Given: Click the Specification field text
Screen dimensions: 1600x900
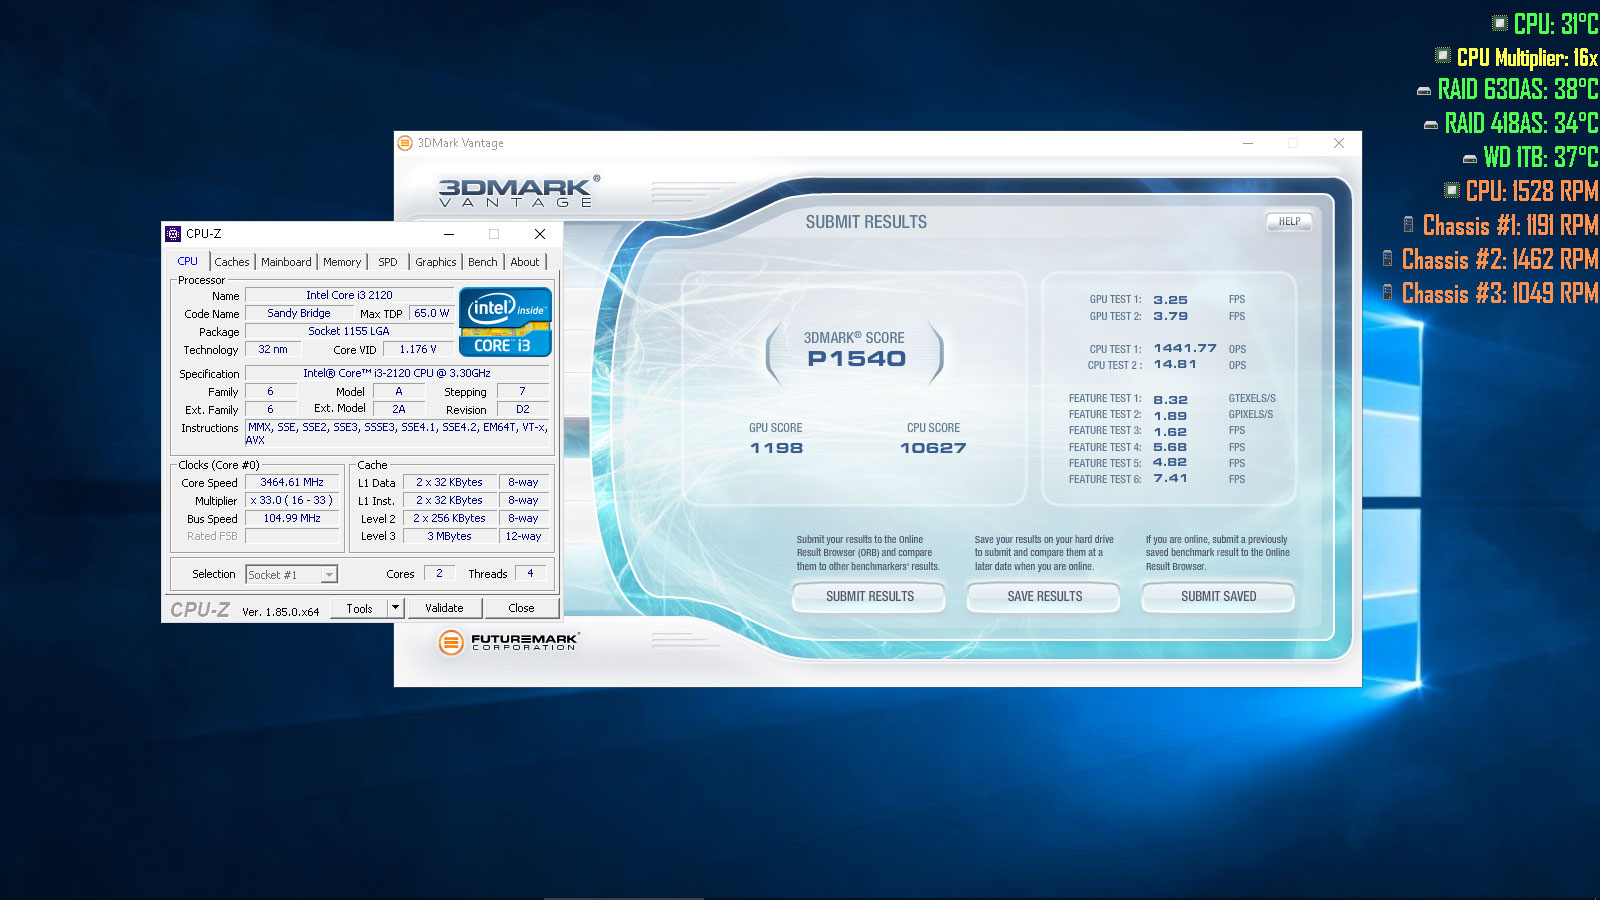Looking at the screenshot, I should coord(397,374).
